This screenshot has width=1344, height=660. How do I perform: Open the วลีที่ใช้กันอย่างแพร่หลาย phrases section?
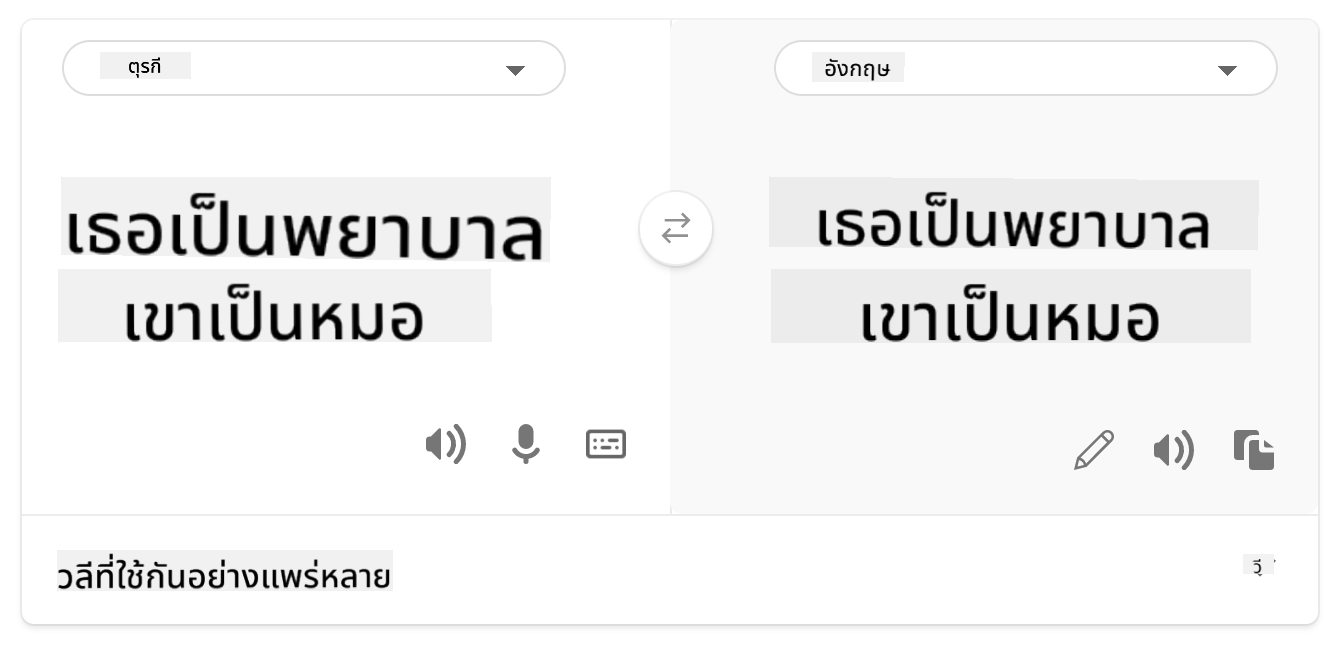coord(225,576)
